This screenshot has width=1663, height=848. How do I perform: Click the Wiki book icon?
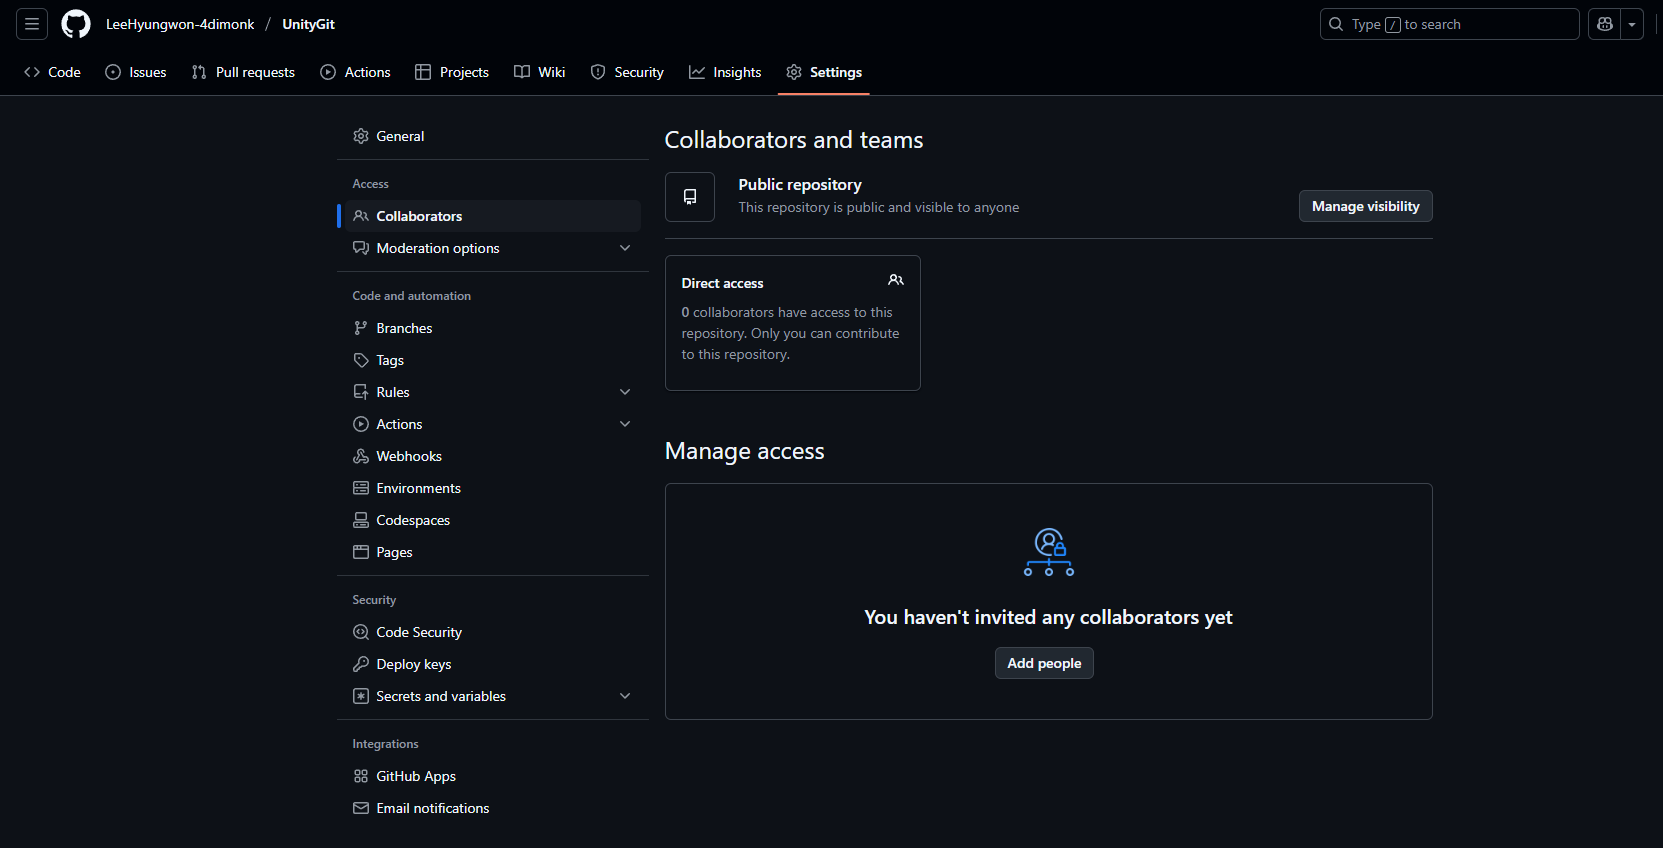(x=522, y=72)
